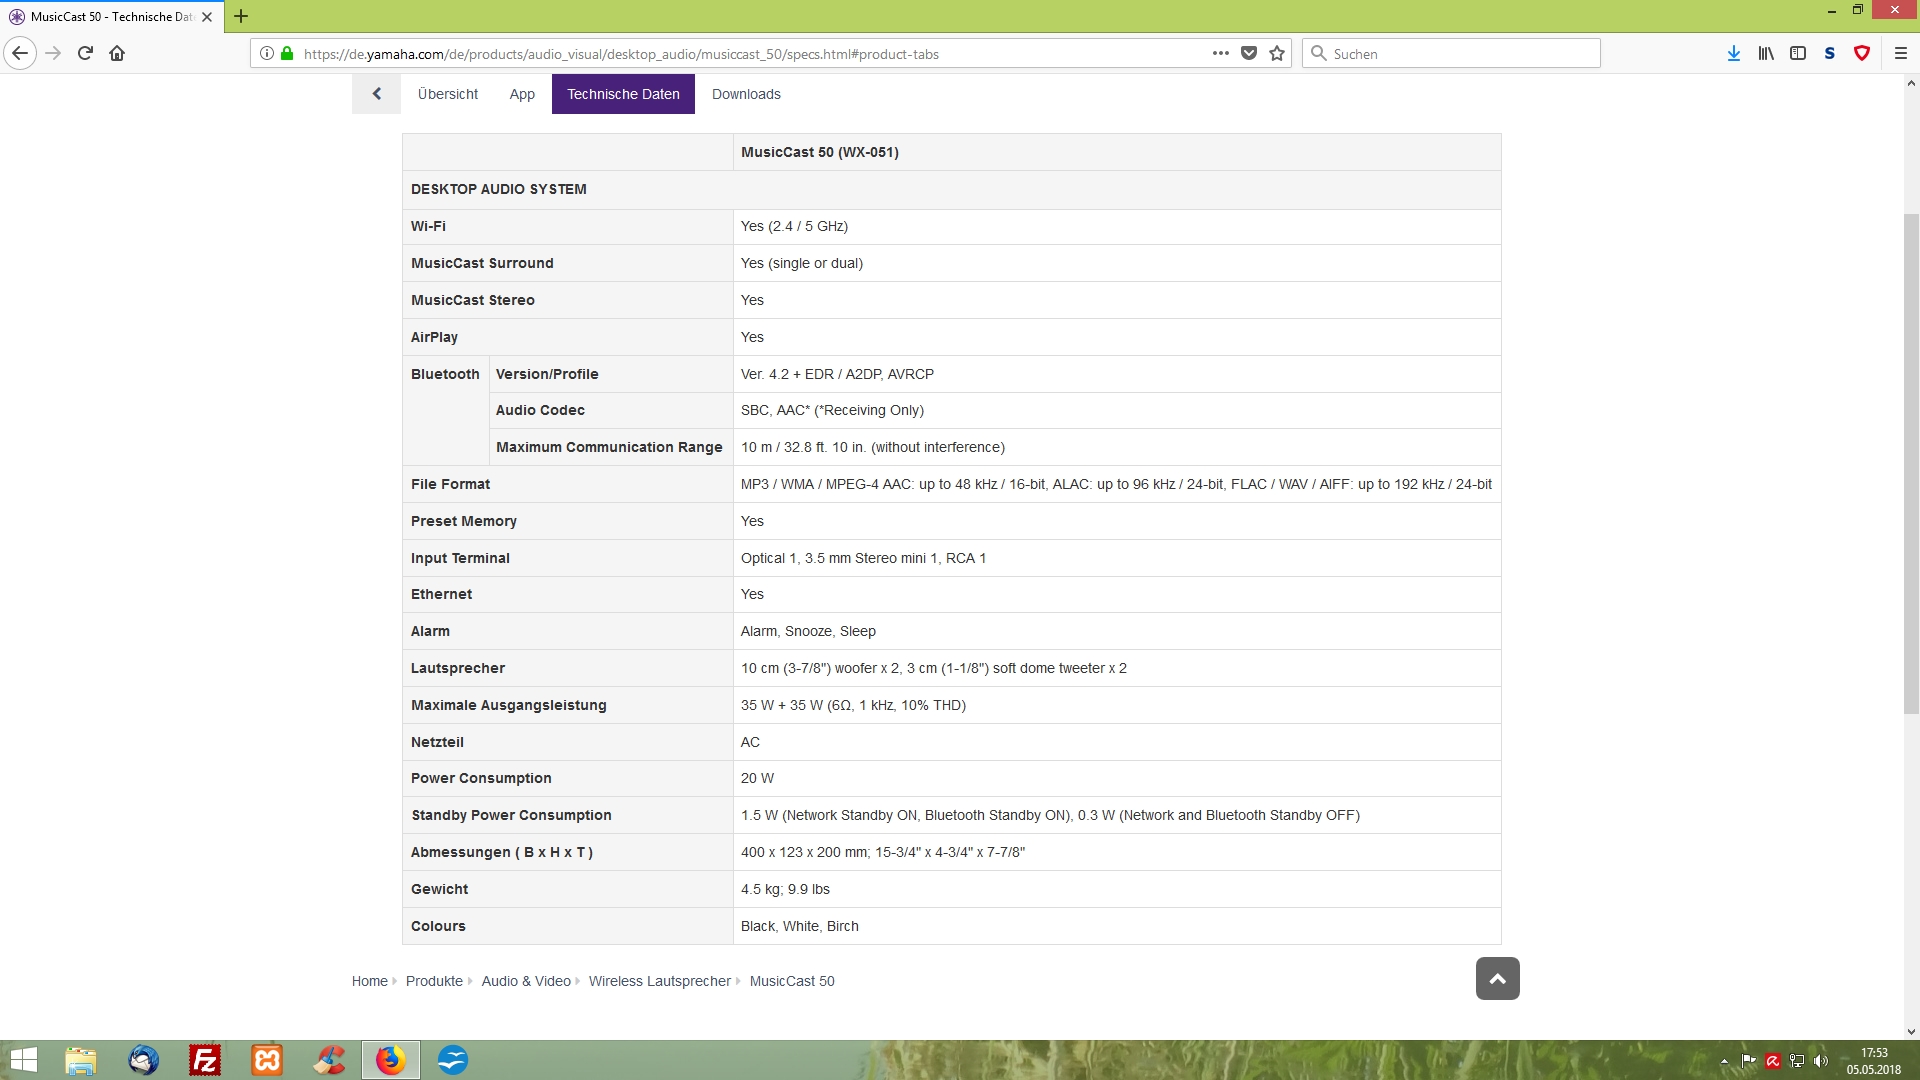Image resolution: width=1920 pixels, height=1080 pixels.
Task: Show the Firefox library icon
Action: (x=1766, y=53)
